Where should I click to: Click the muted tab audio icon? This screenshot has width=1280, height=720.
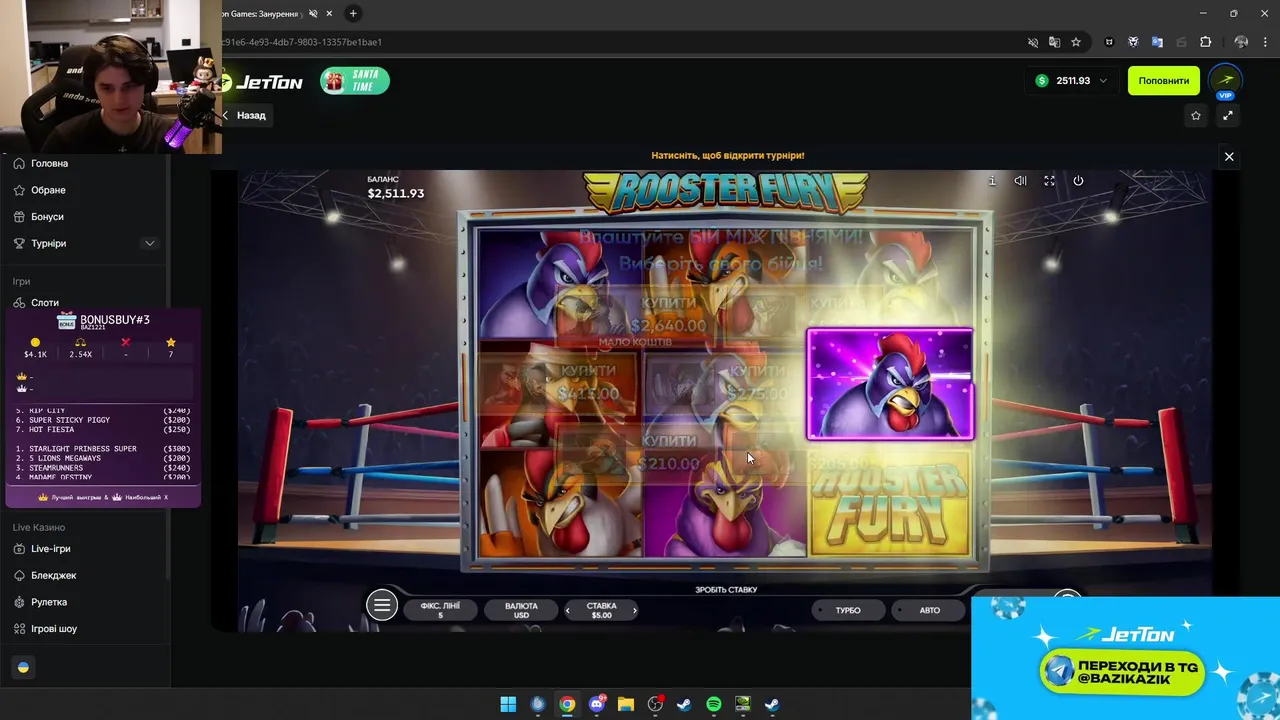point(313,14)
